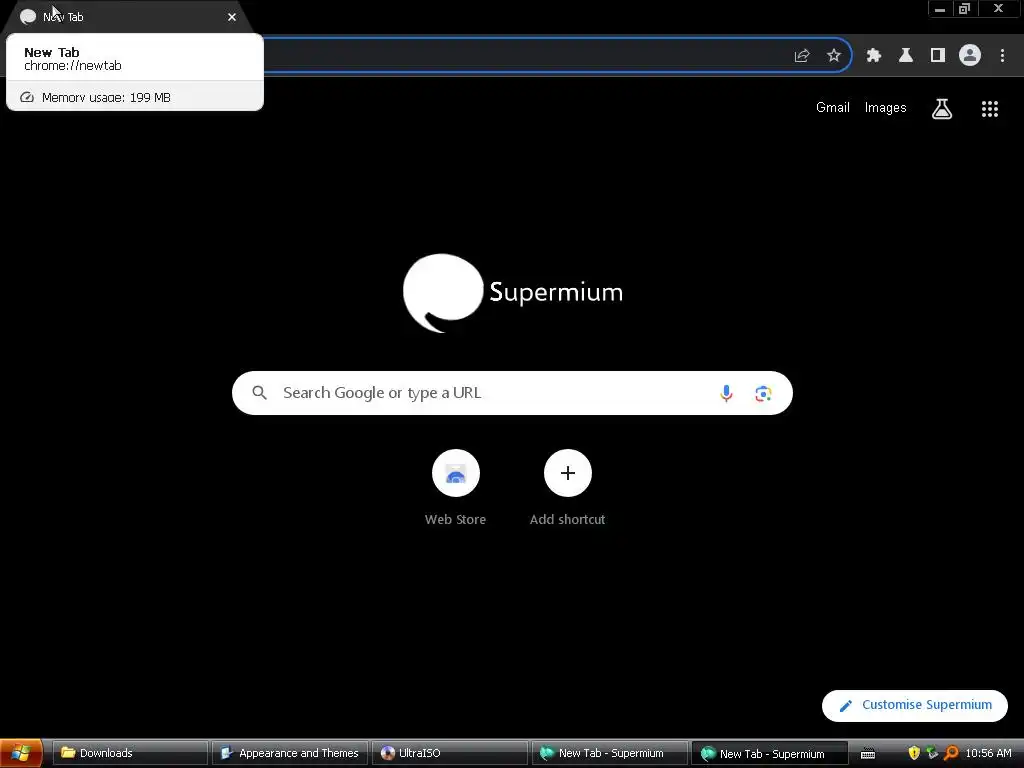
Task: Open the Web Store shortcut
Action: tap(455, 488)
